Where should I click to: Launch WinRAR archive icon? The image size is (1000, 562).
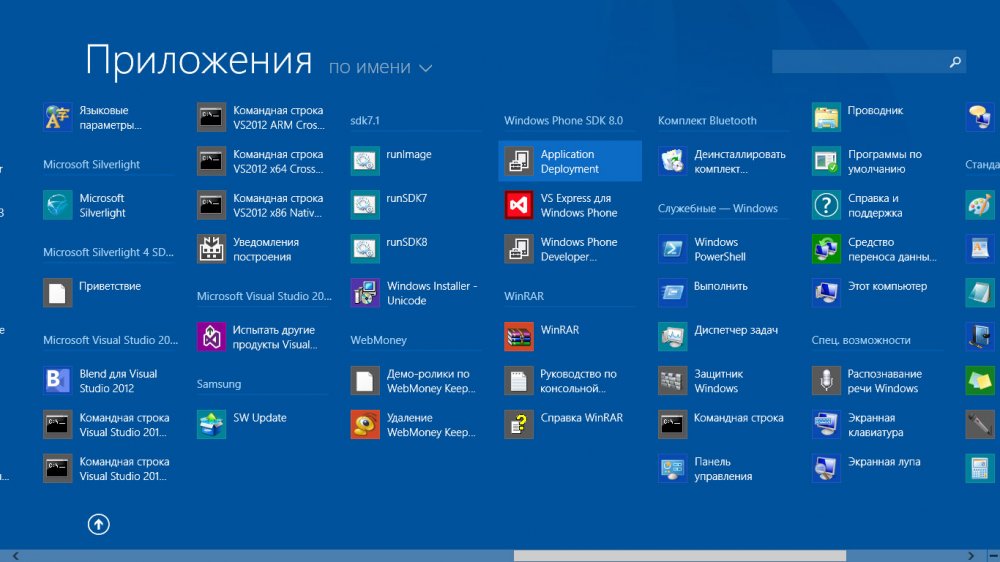click(x=518, y=337)
